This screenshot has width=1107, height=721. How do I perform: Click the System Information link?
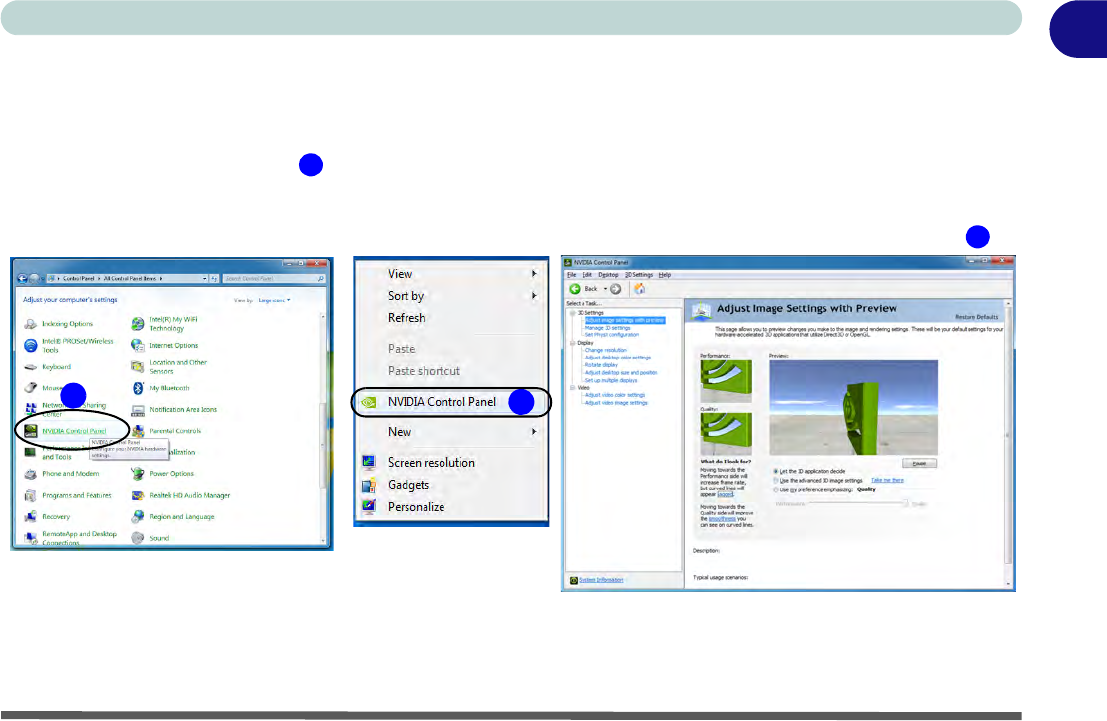click(x=600, y=579)
